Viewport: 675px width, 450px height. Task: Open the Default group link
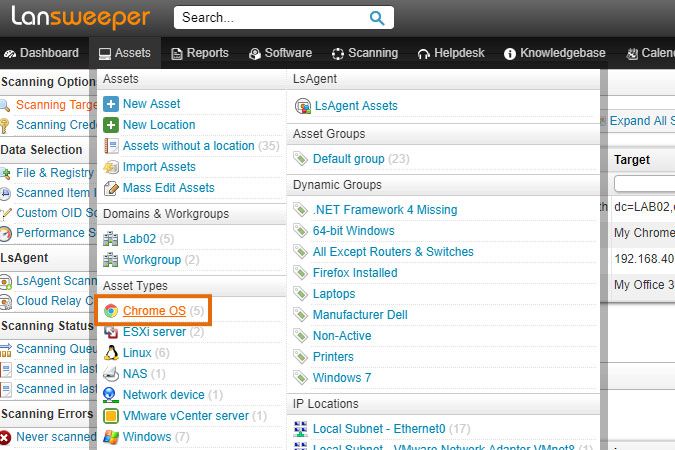(348, 159)
